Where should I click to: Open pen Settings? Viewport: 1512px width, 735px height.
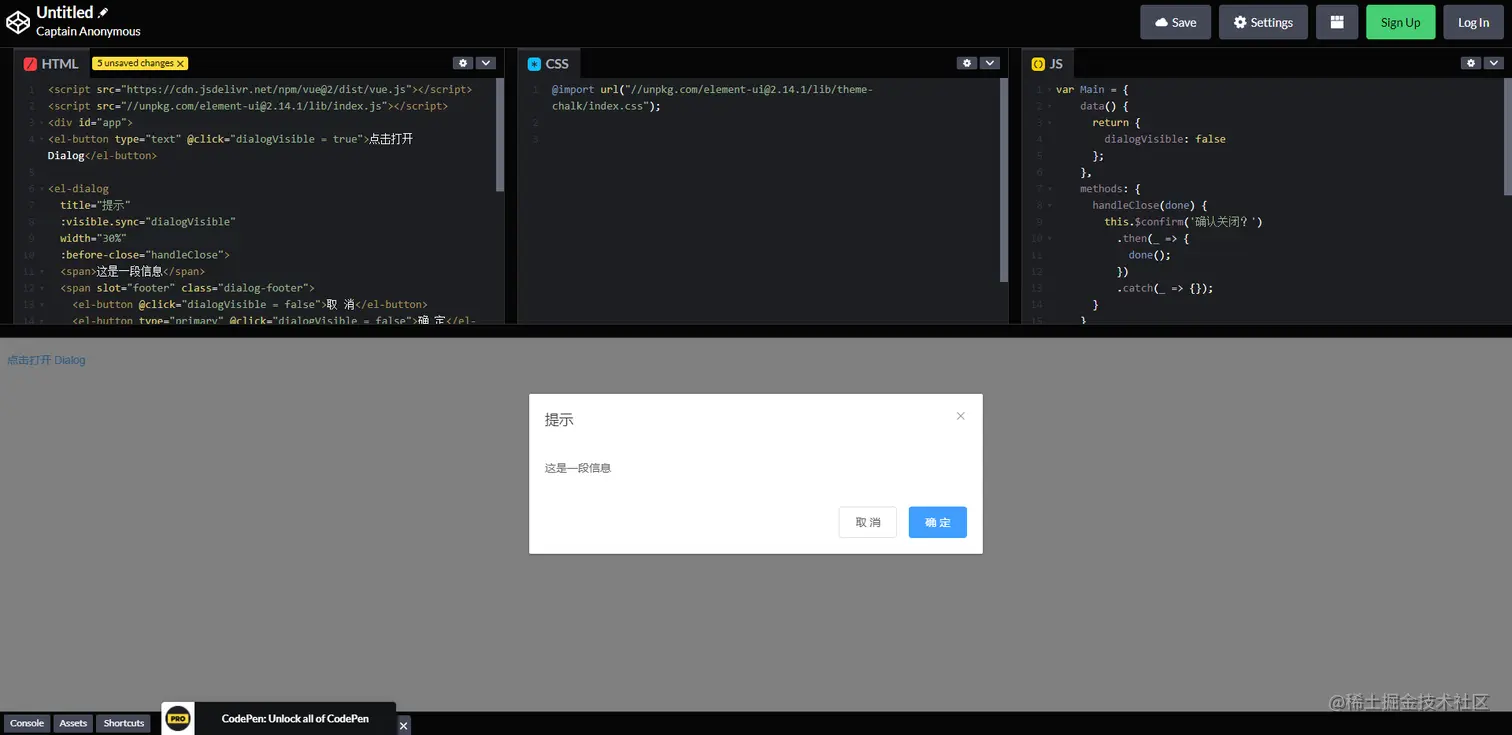[x=1263, y=22]
